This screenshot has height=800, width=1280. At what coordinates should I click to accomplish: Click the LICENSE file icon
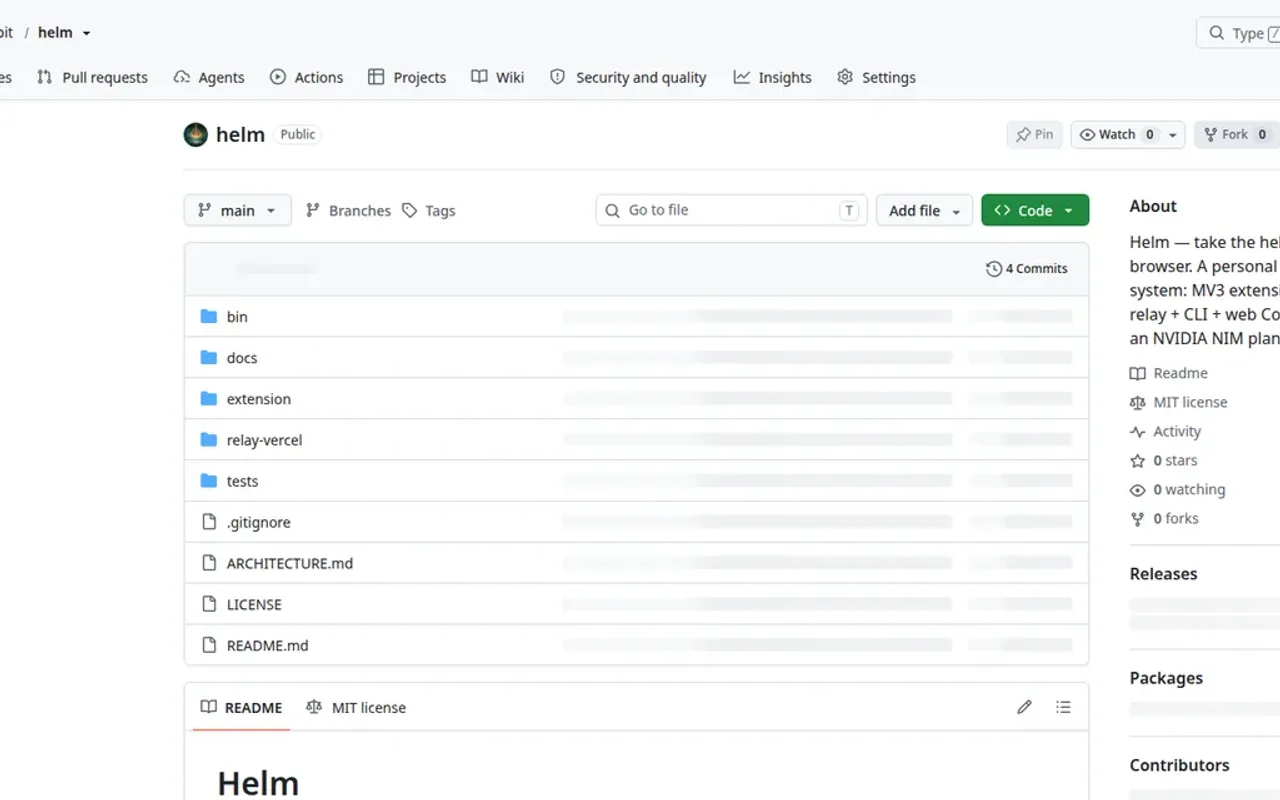[209, 603]
